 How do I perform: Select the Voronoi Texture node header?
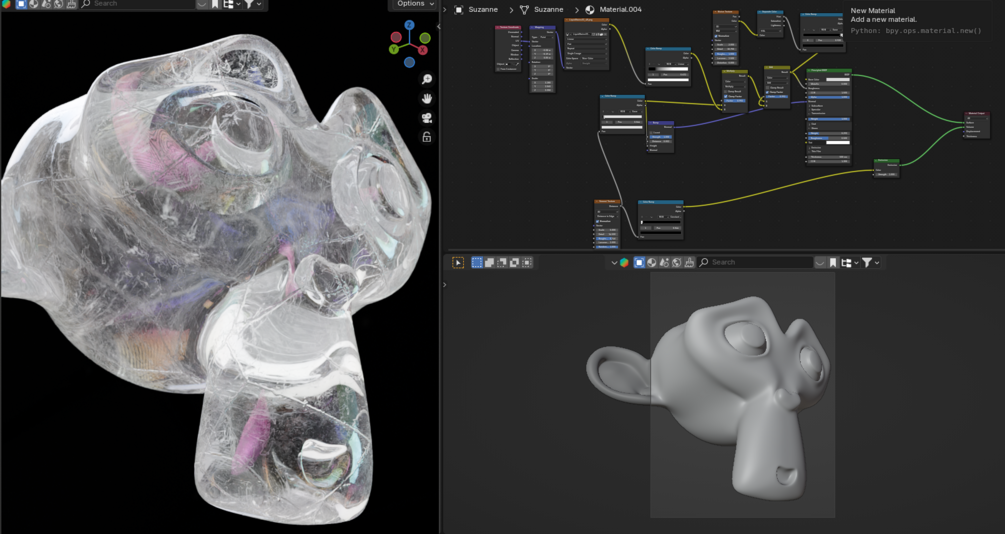tap(607, 201)
